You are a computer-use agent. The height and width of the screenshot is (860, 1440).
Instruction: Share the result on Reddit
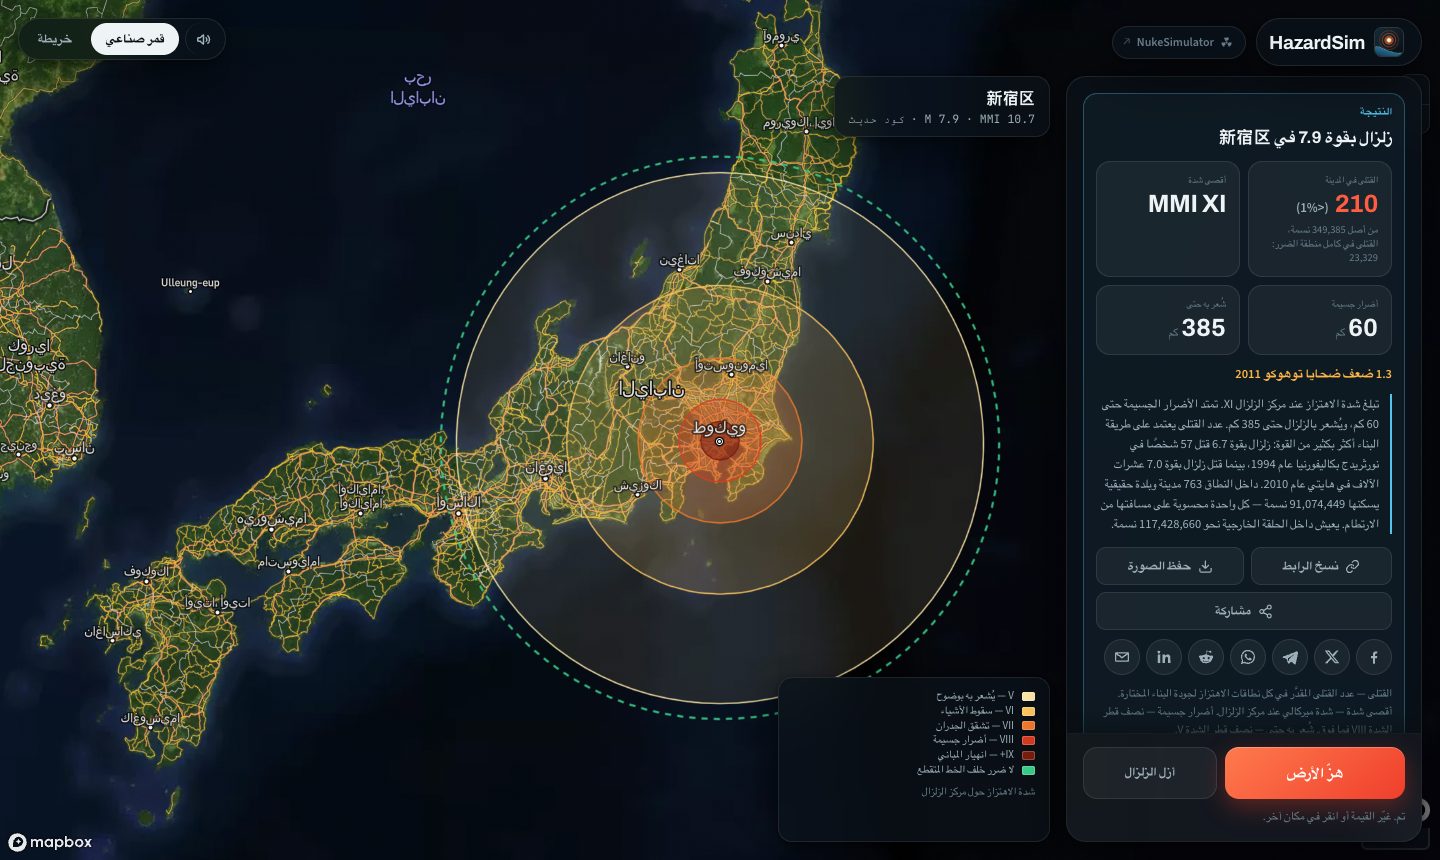[x=1206, y=657]
